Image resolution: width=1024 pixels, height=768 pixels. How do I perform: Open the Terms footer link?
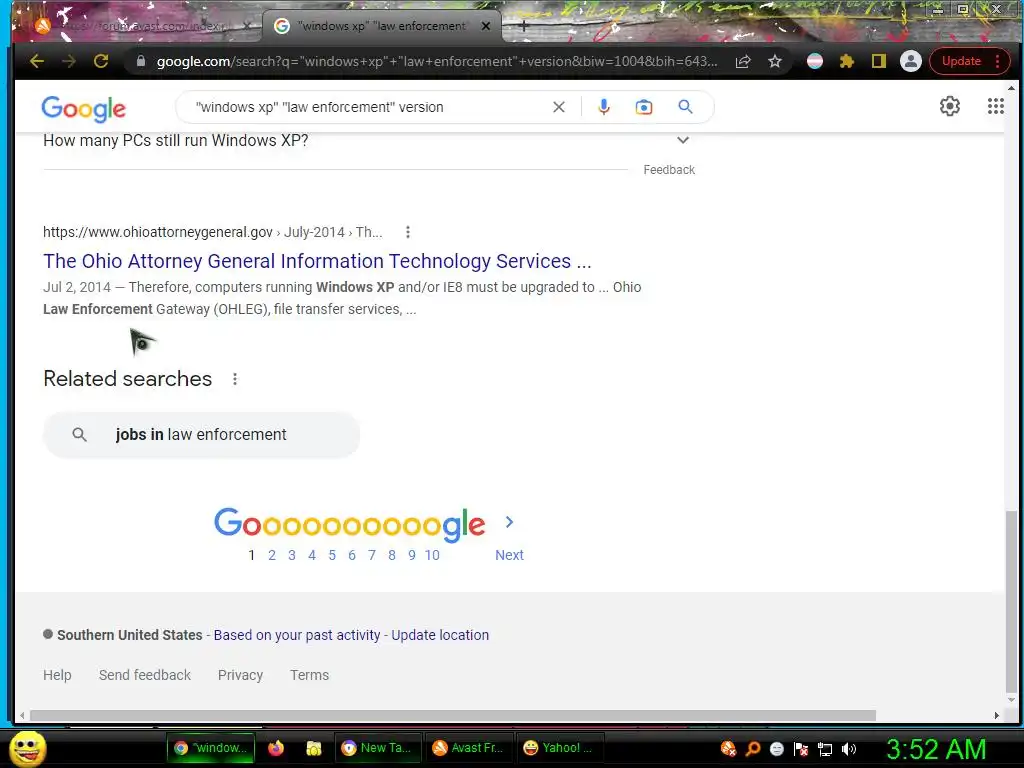(310, 675)
